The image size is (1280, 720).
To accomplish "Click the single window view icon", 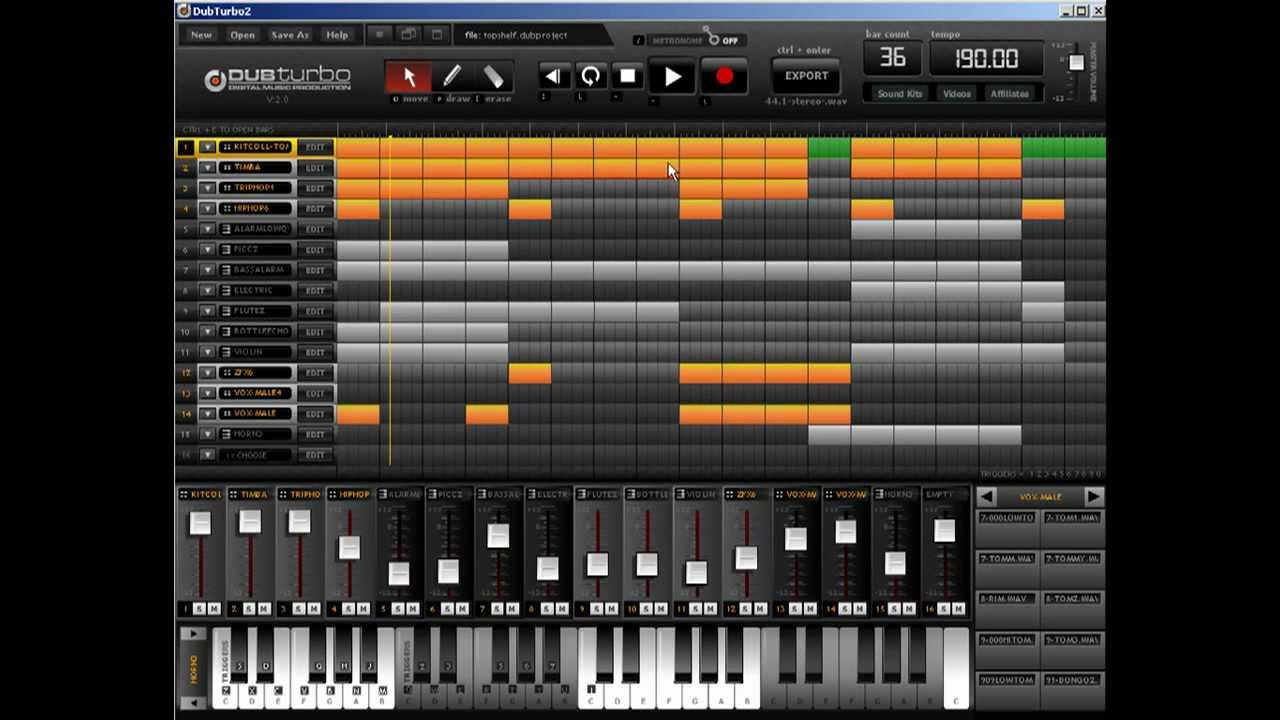I will click(x=437, y=35).
